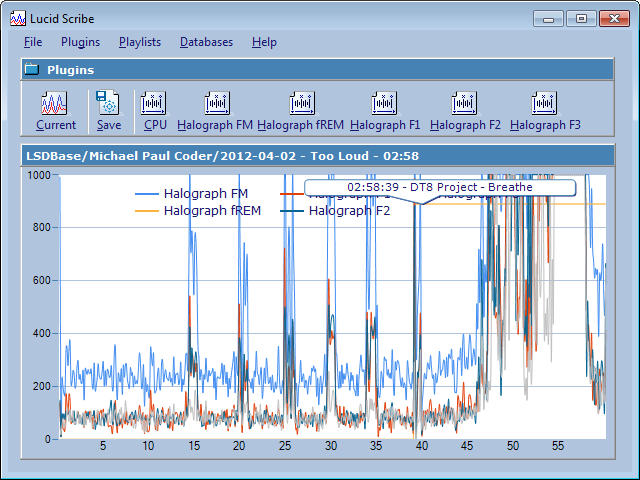Open the Playlists menu
Image resolution: width=640 pixels, height=480 pixels.
[x=139, y=42]
